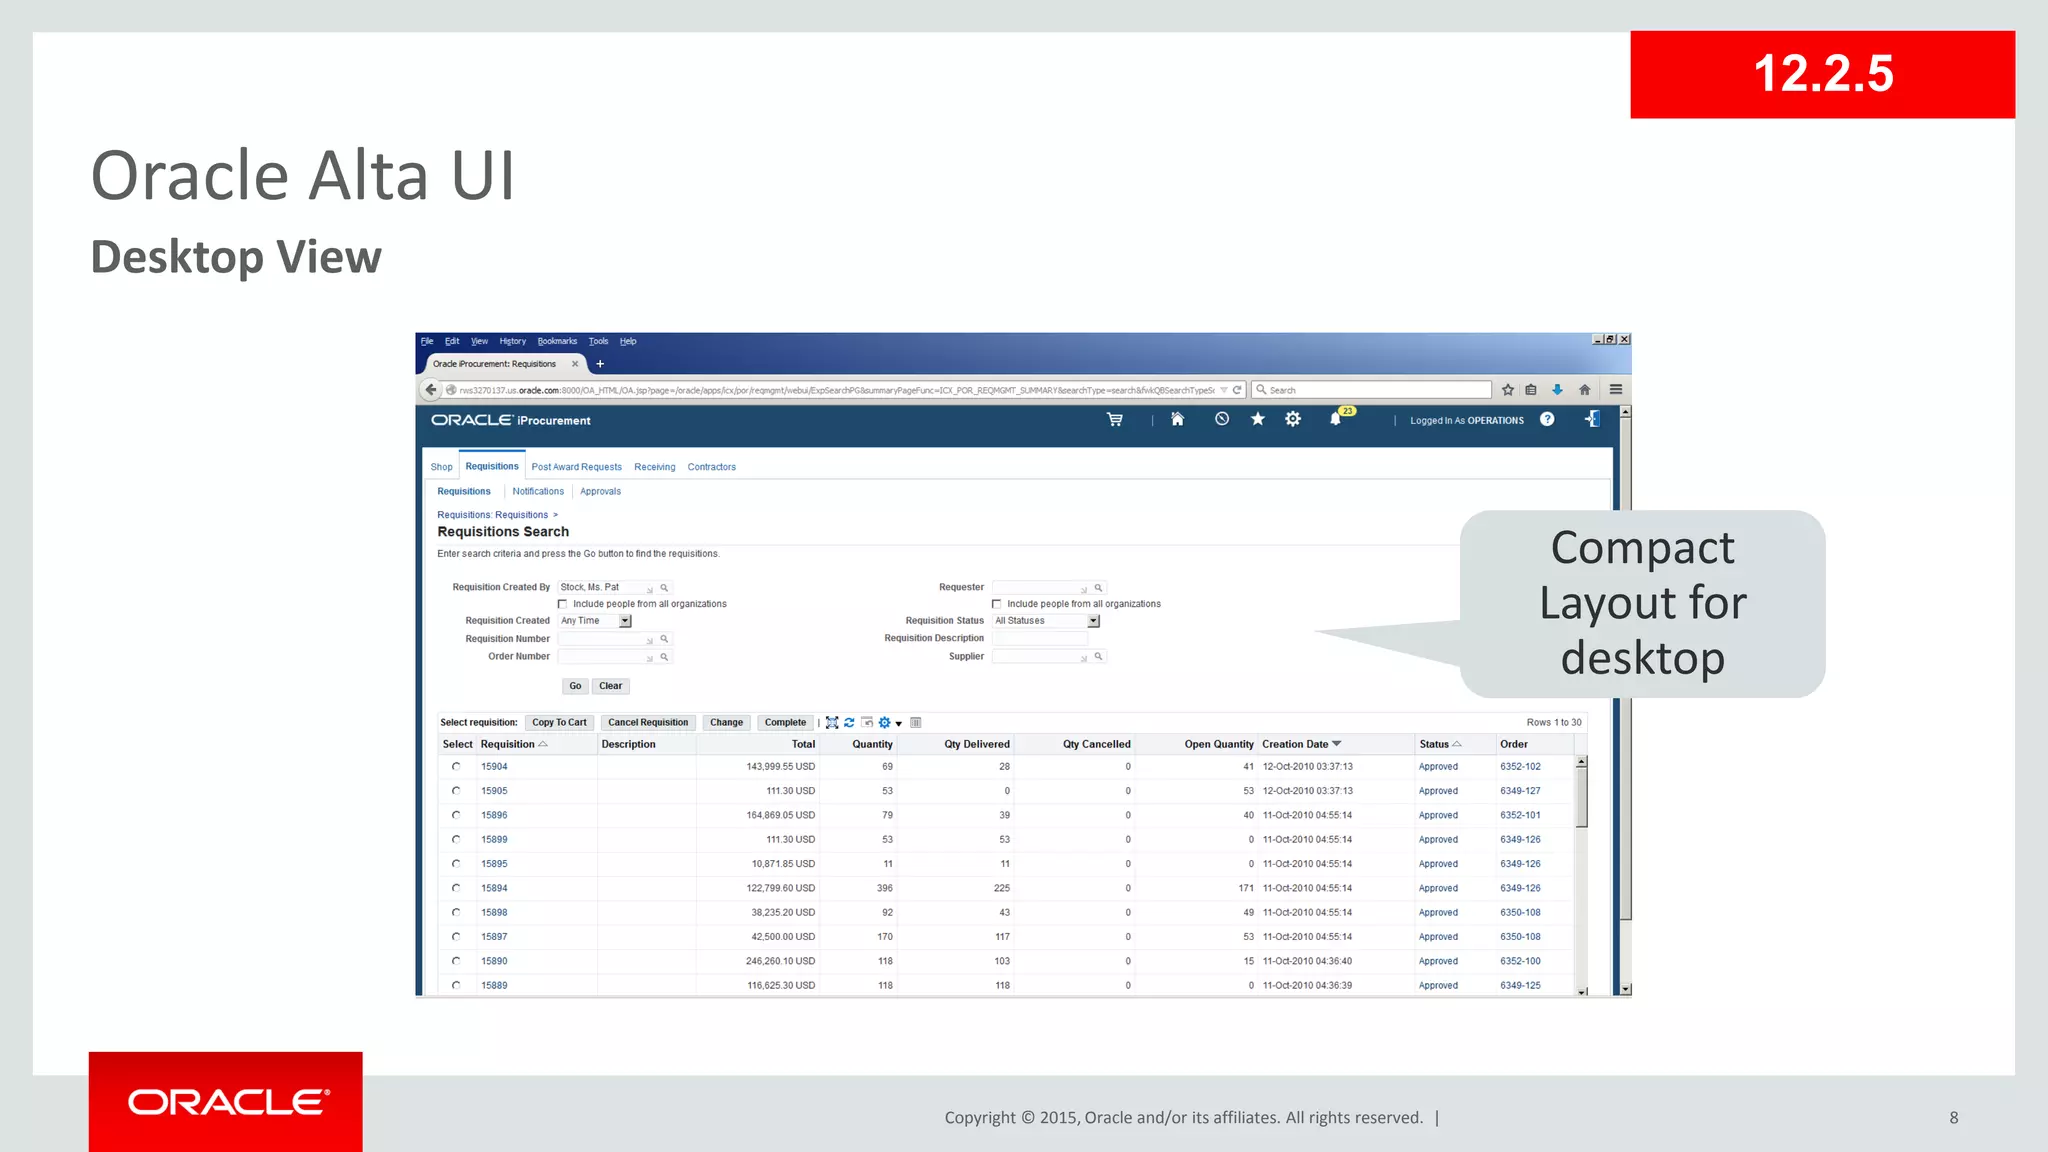Click the Help question mark icon
Viewport: 2048px width, 1152px height.
1547,419
